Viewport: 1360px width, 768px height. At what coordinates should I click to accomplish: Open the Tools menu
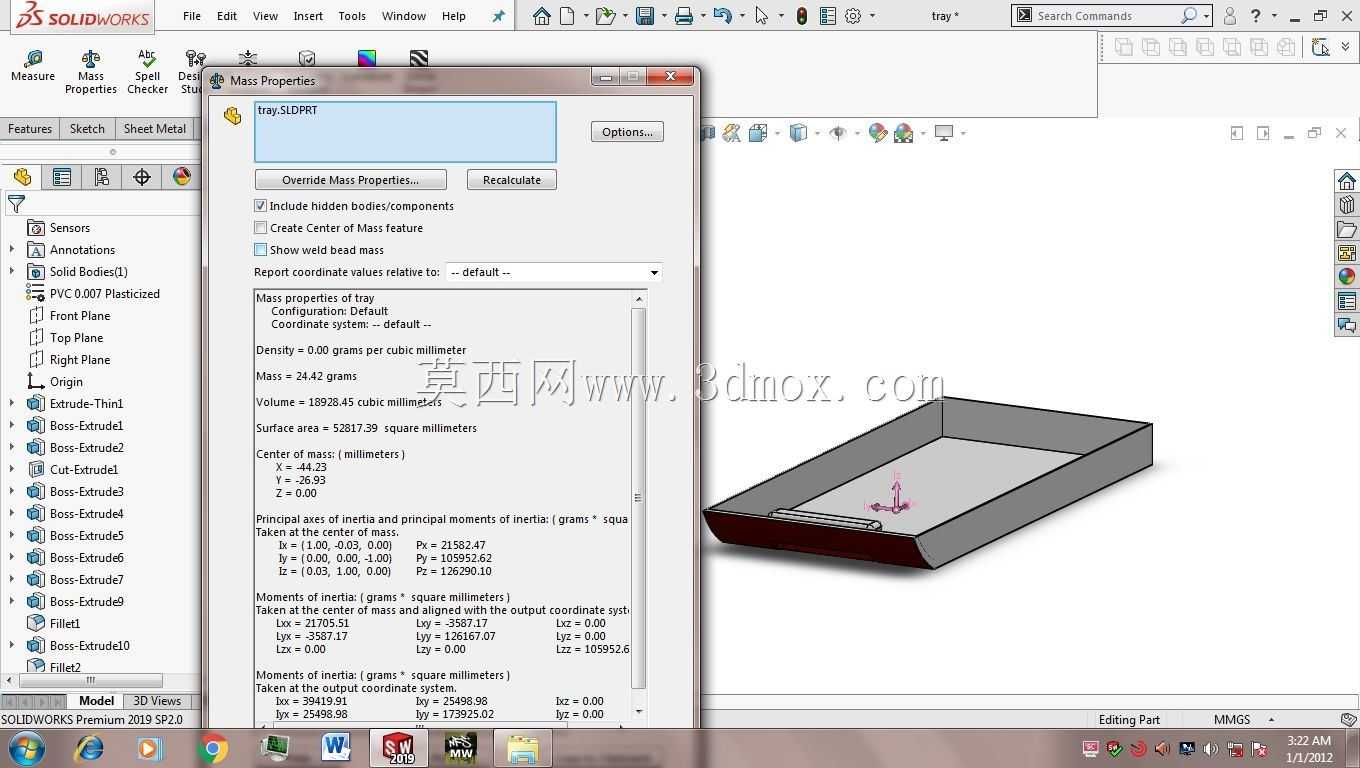point(352,16)
